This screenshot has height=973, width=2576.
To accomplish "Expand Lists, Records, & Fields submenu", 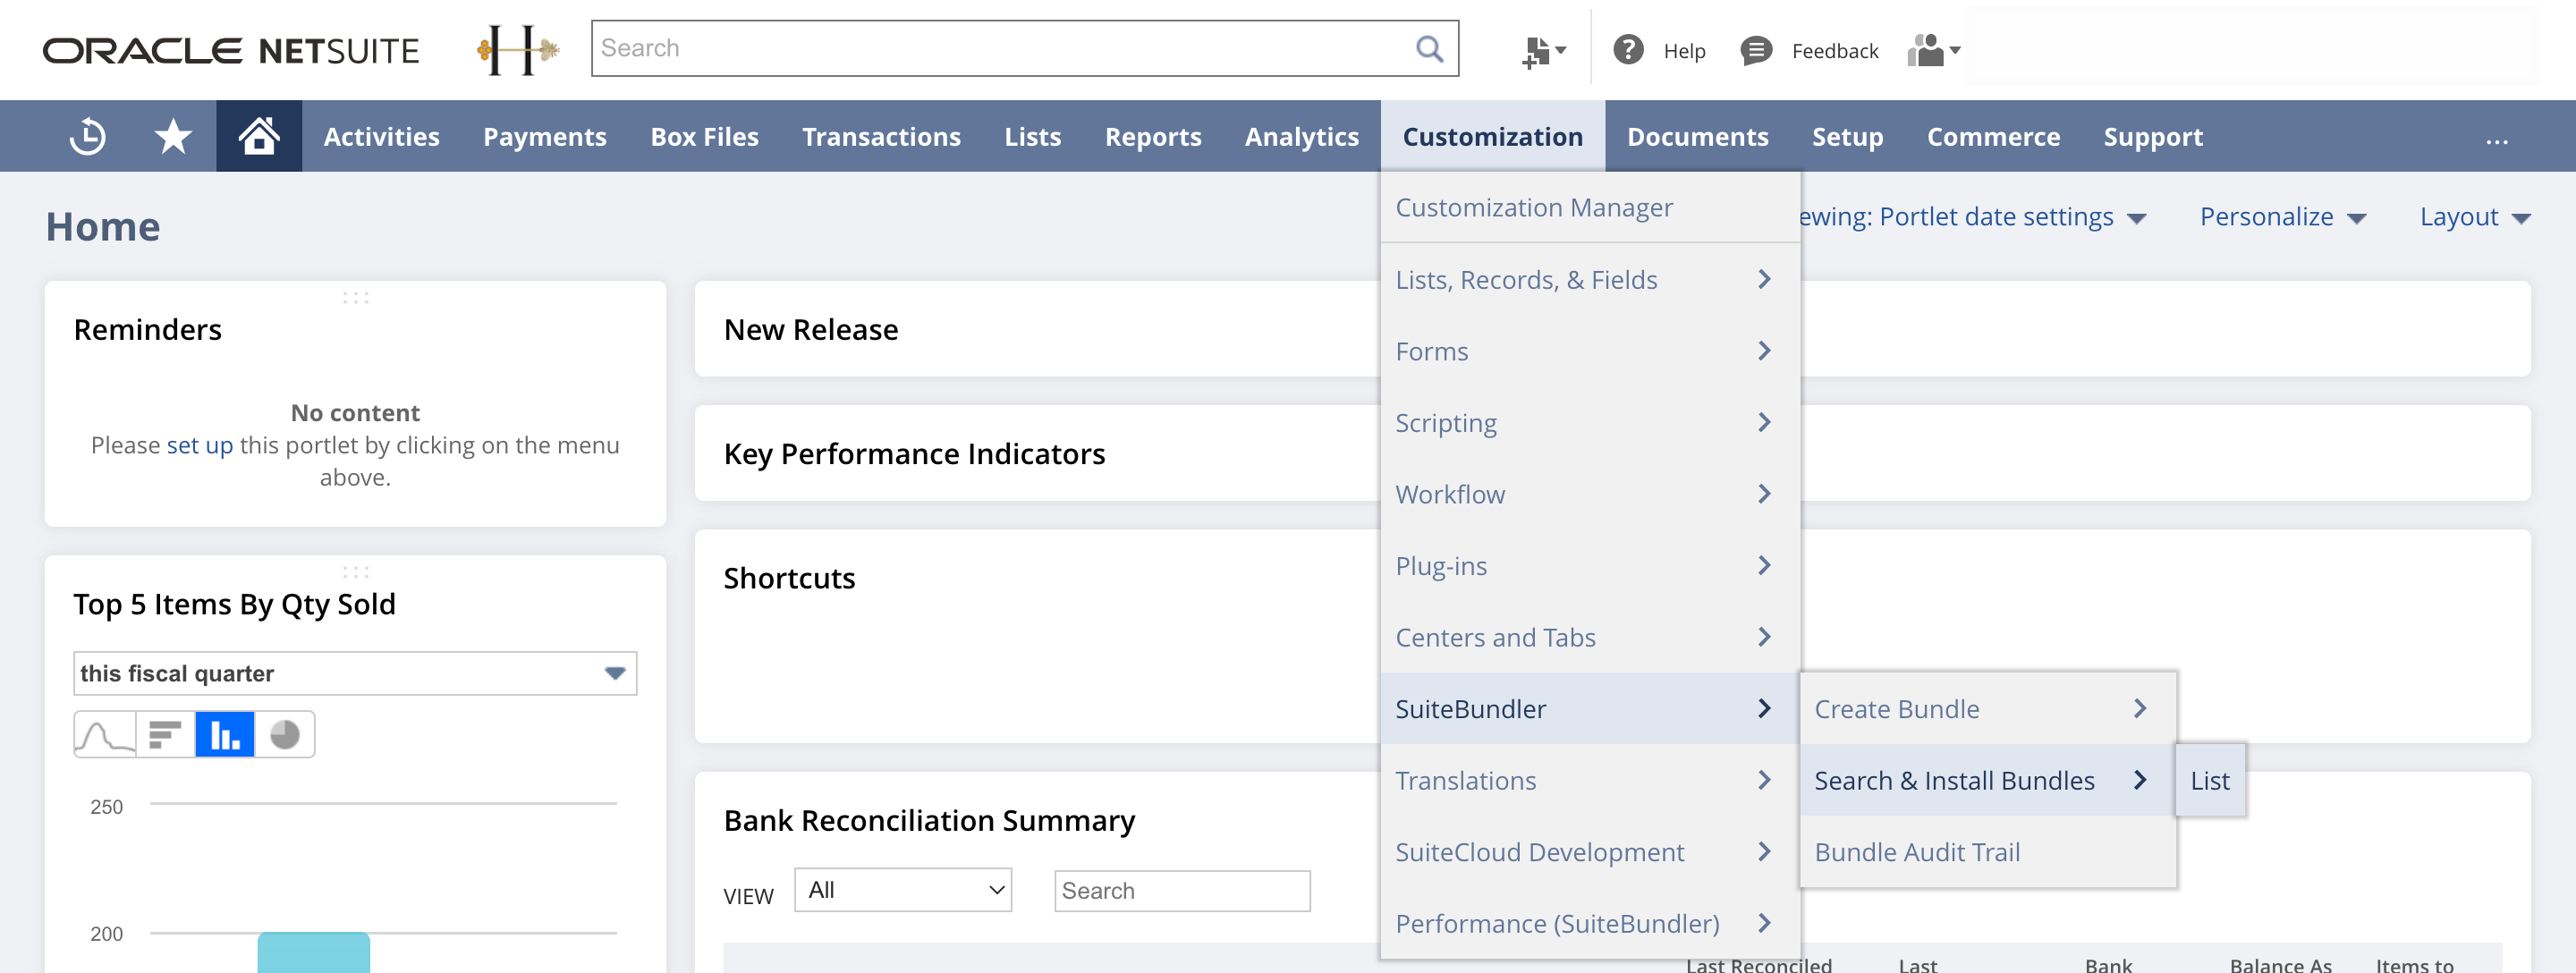I will pos(1590,279).
